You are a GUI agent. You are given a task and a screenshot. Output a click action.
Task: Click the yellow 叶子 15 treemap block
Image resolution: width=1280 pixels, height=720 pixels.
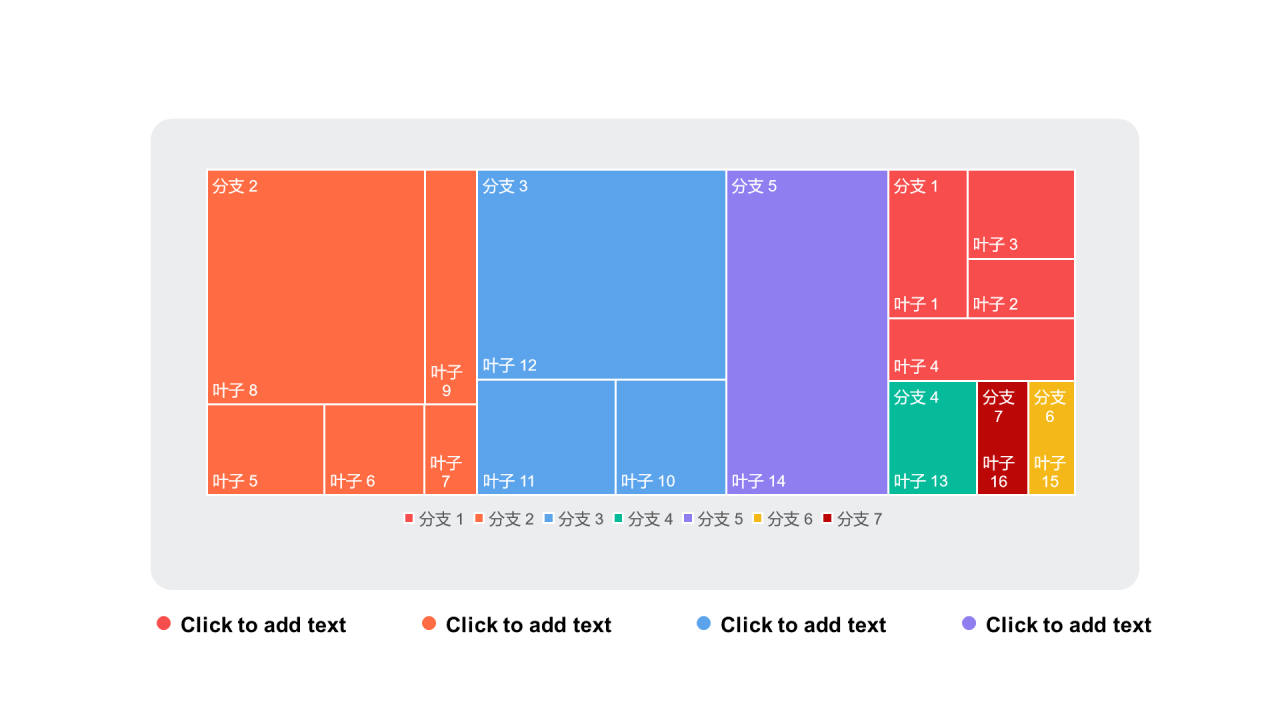[x=1051, y=438]
